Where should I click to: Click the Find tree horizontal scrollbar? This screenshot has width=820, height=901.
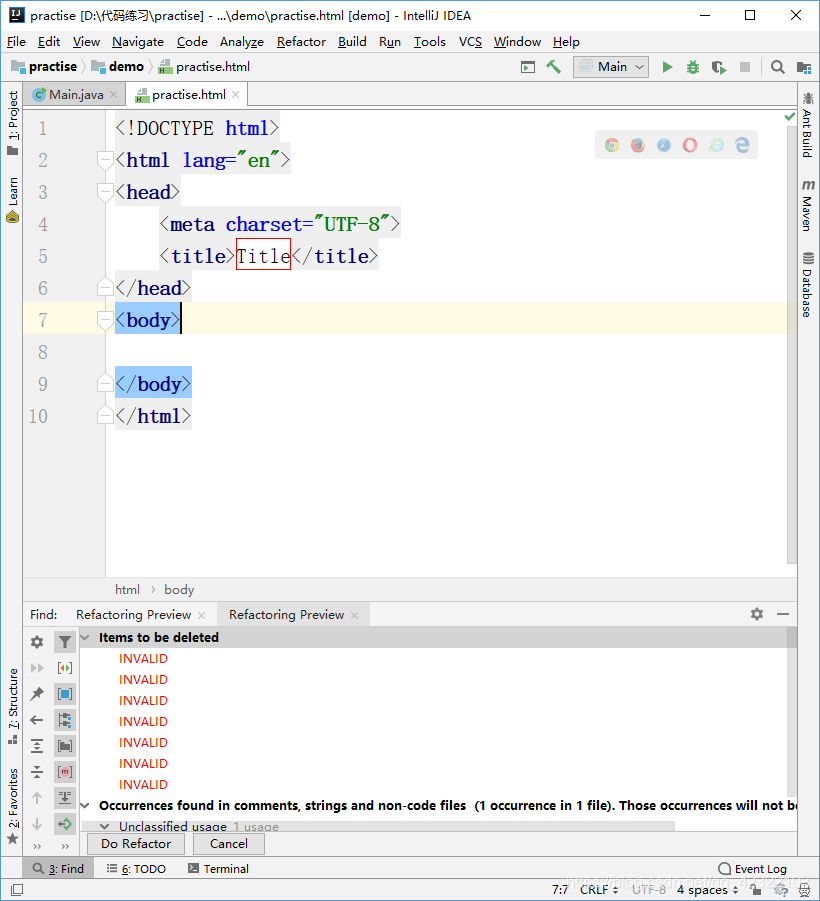tap(378, 826)
